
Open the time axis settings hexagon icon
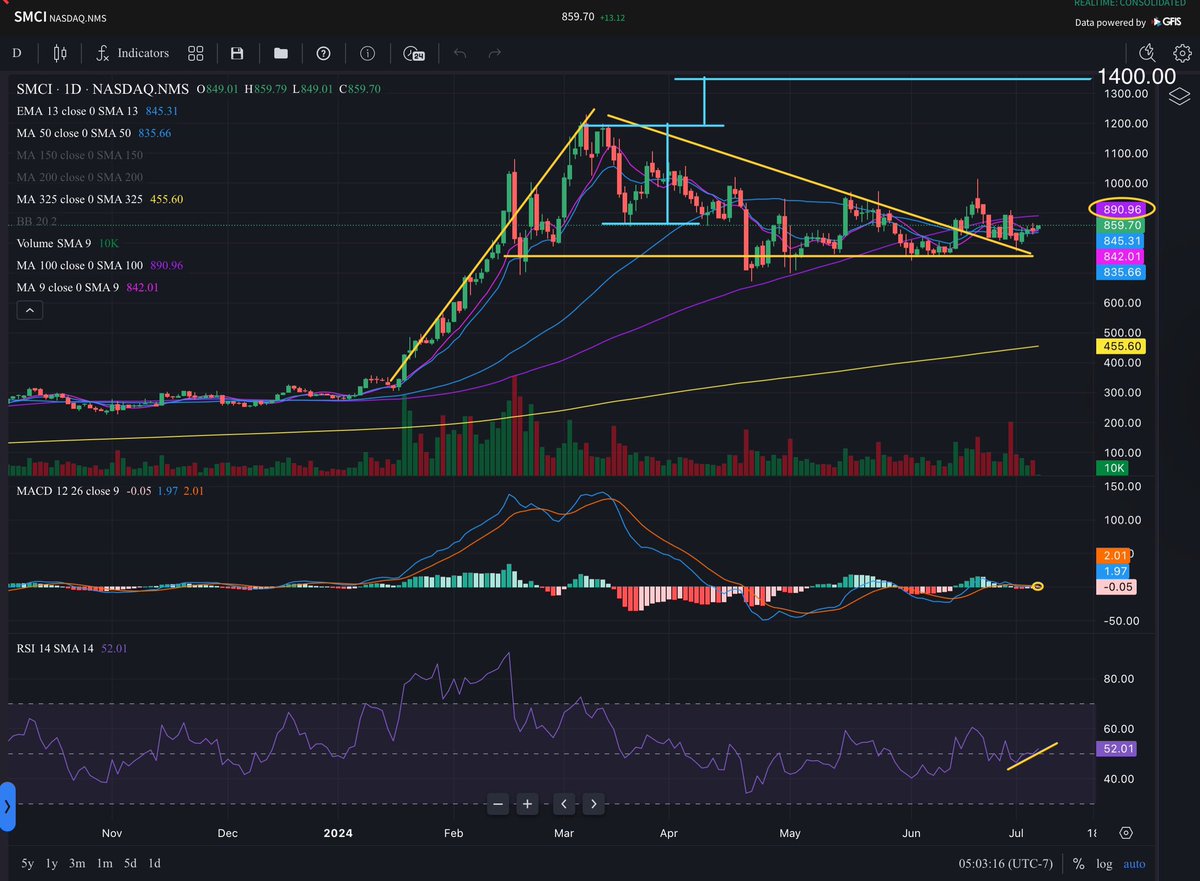(1126, 833)
